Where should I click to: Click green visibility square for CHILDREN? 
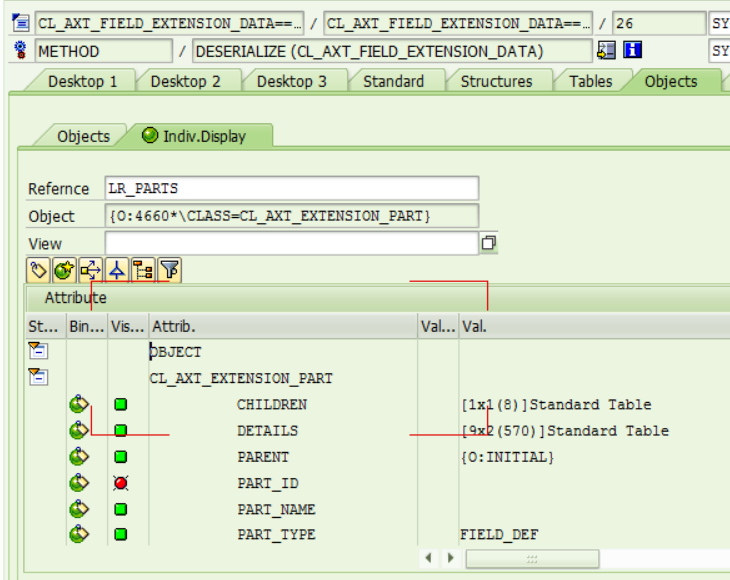[x=121, y=404]
